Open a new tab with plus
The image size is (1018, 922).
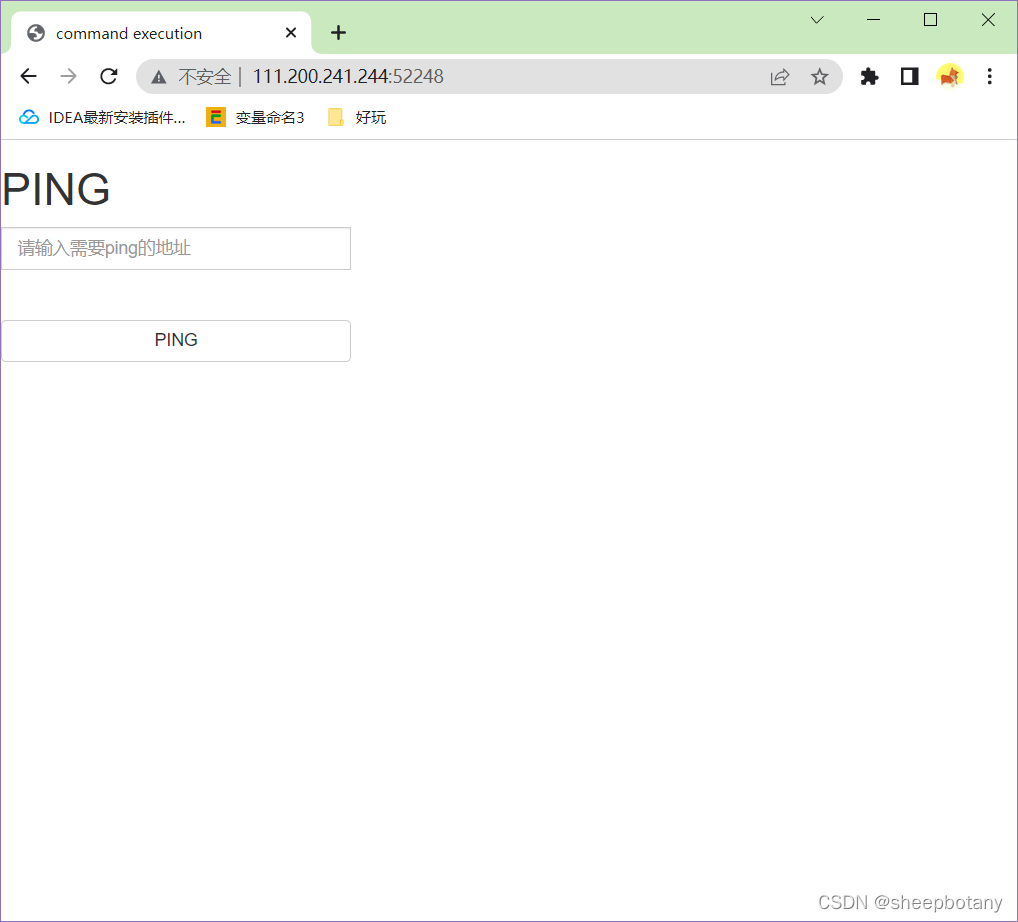(338, 32)
